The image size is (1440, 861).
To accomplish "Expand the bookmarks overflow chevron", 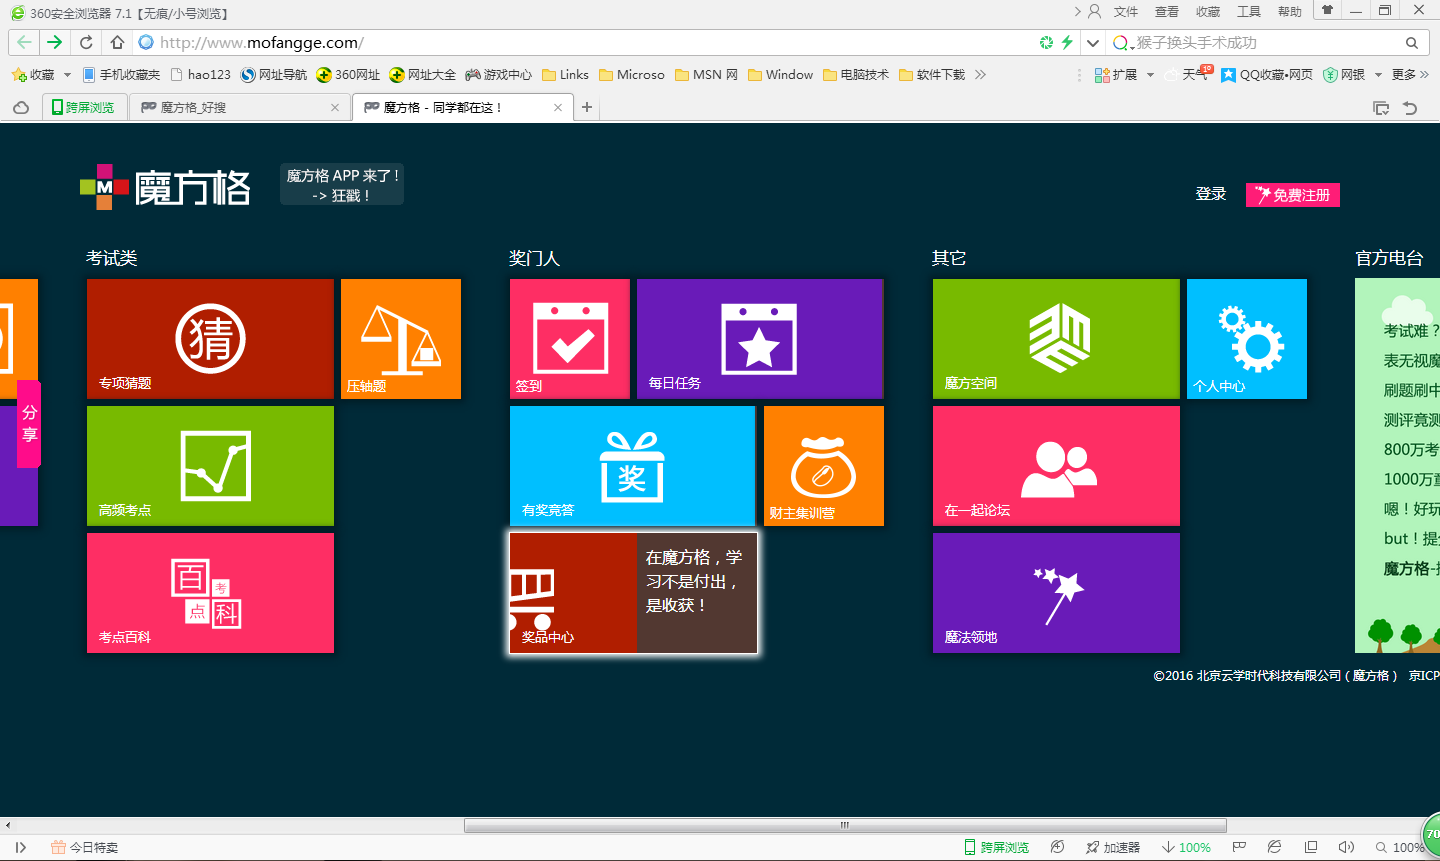I will pos(980,75).
